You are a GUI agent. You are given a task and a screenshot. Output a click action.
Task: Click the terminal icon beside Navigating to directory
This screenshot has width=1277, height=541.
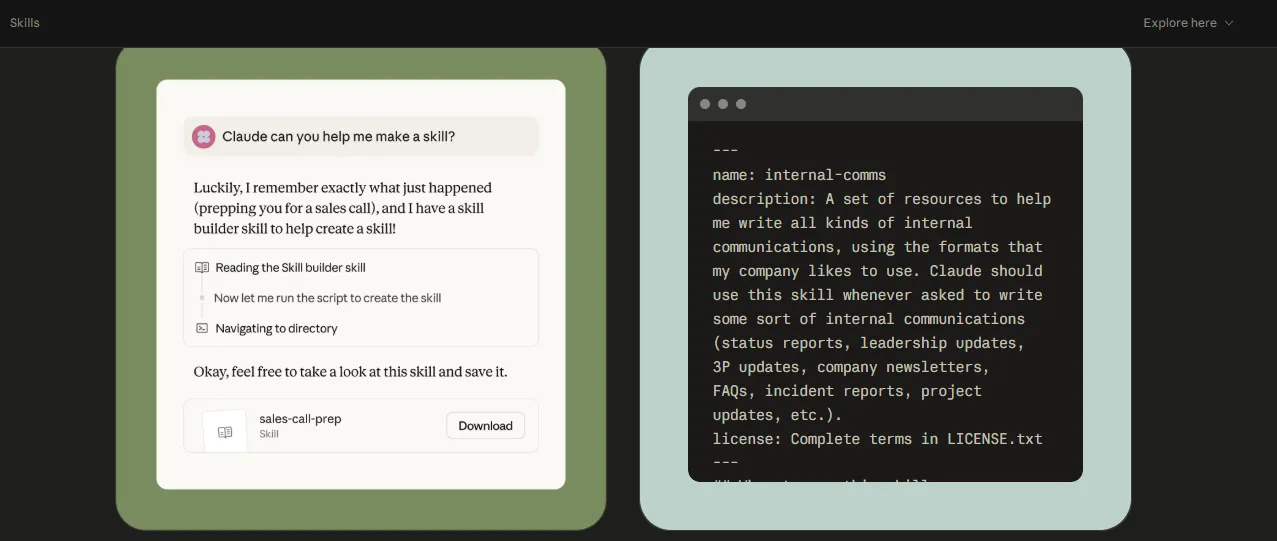click(x=202, y=328)
